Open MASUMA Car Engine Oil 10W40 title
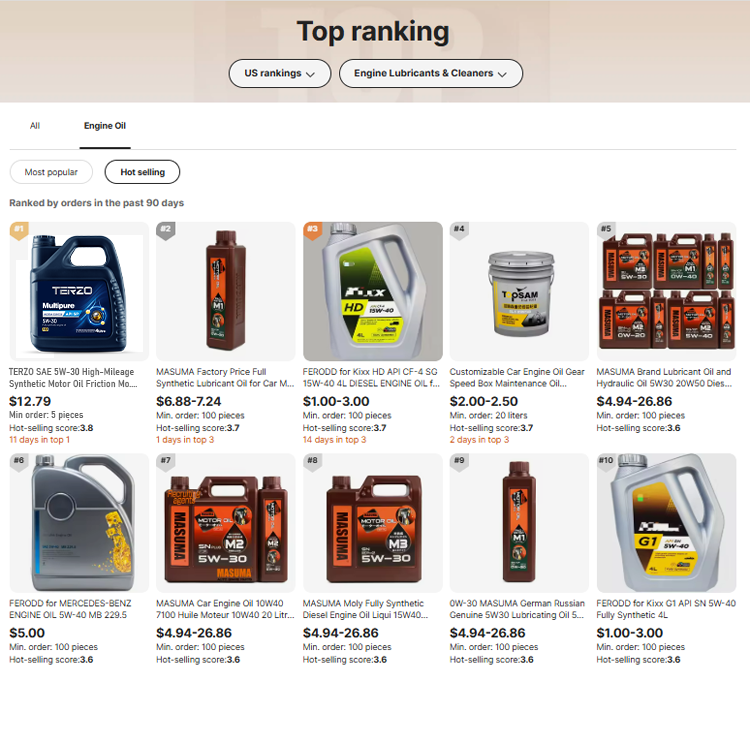The width and height of the screenshot is (750, 750). [x=225, y=609]
